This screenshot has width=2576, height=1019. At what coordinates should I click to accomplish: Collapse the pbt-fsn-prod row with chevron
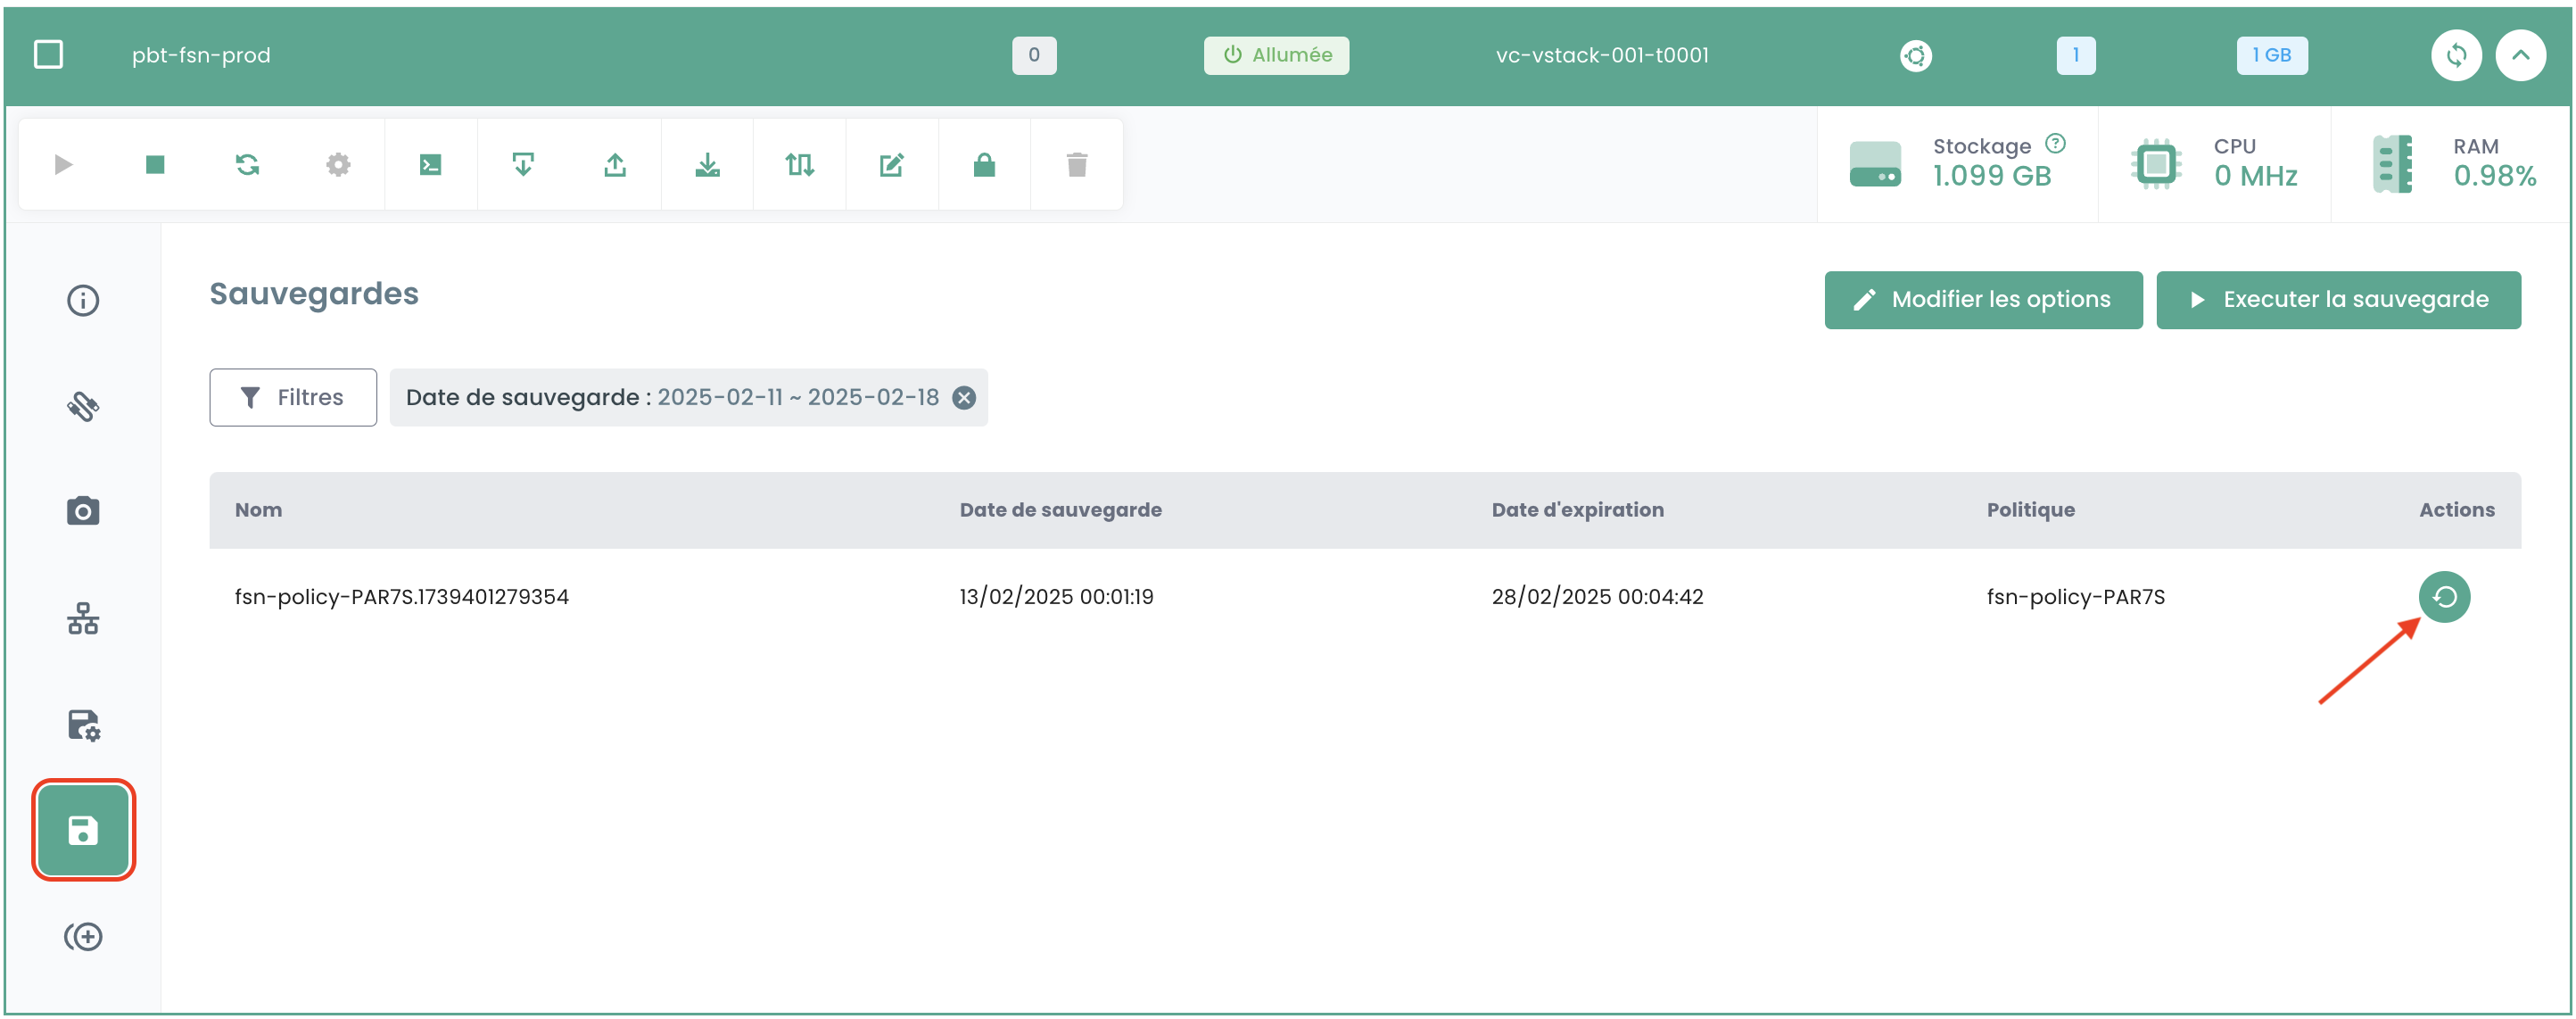(x=2520, y=55)
